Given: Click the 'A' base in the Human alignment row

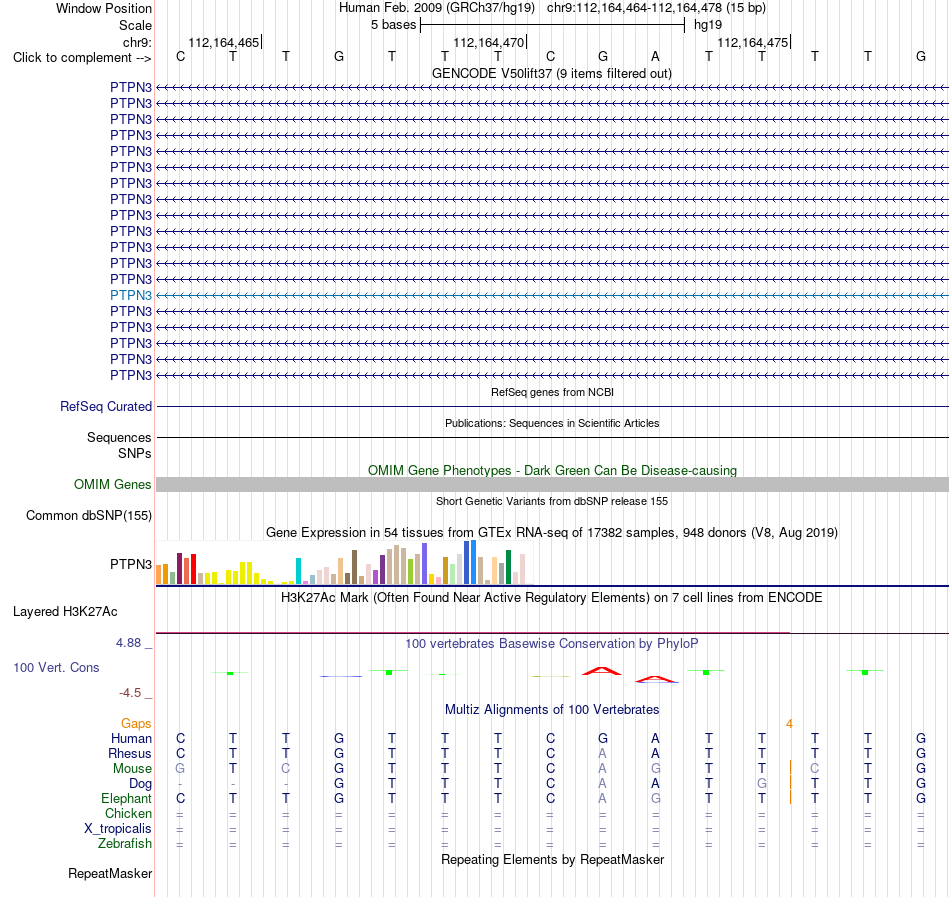Looking at the screenshot, I should tap(655, 738).
